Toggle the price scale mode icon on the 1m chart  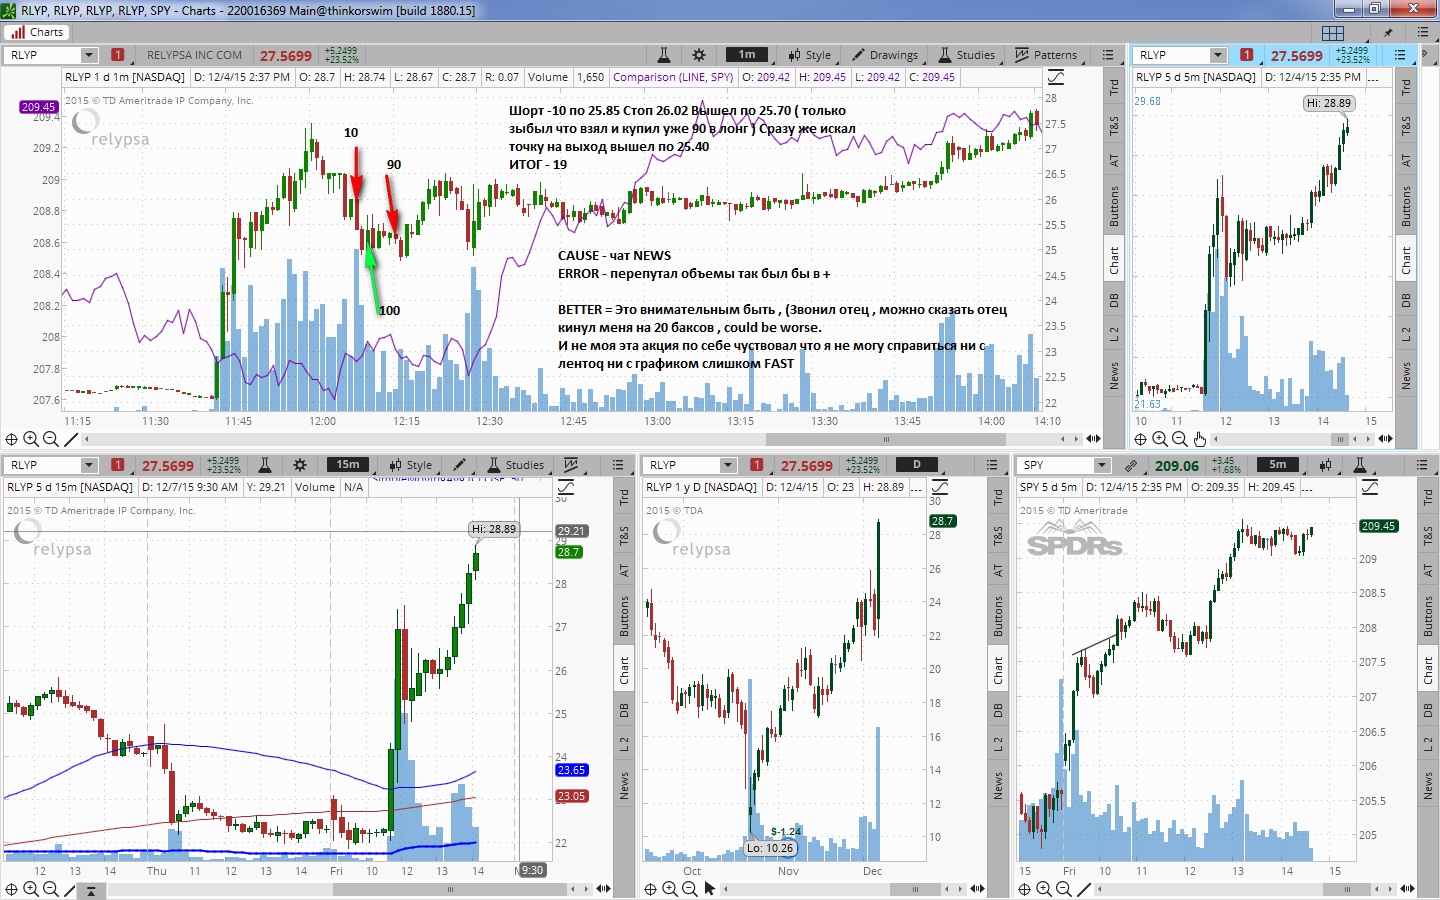point(1055,77)
